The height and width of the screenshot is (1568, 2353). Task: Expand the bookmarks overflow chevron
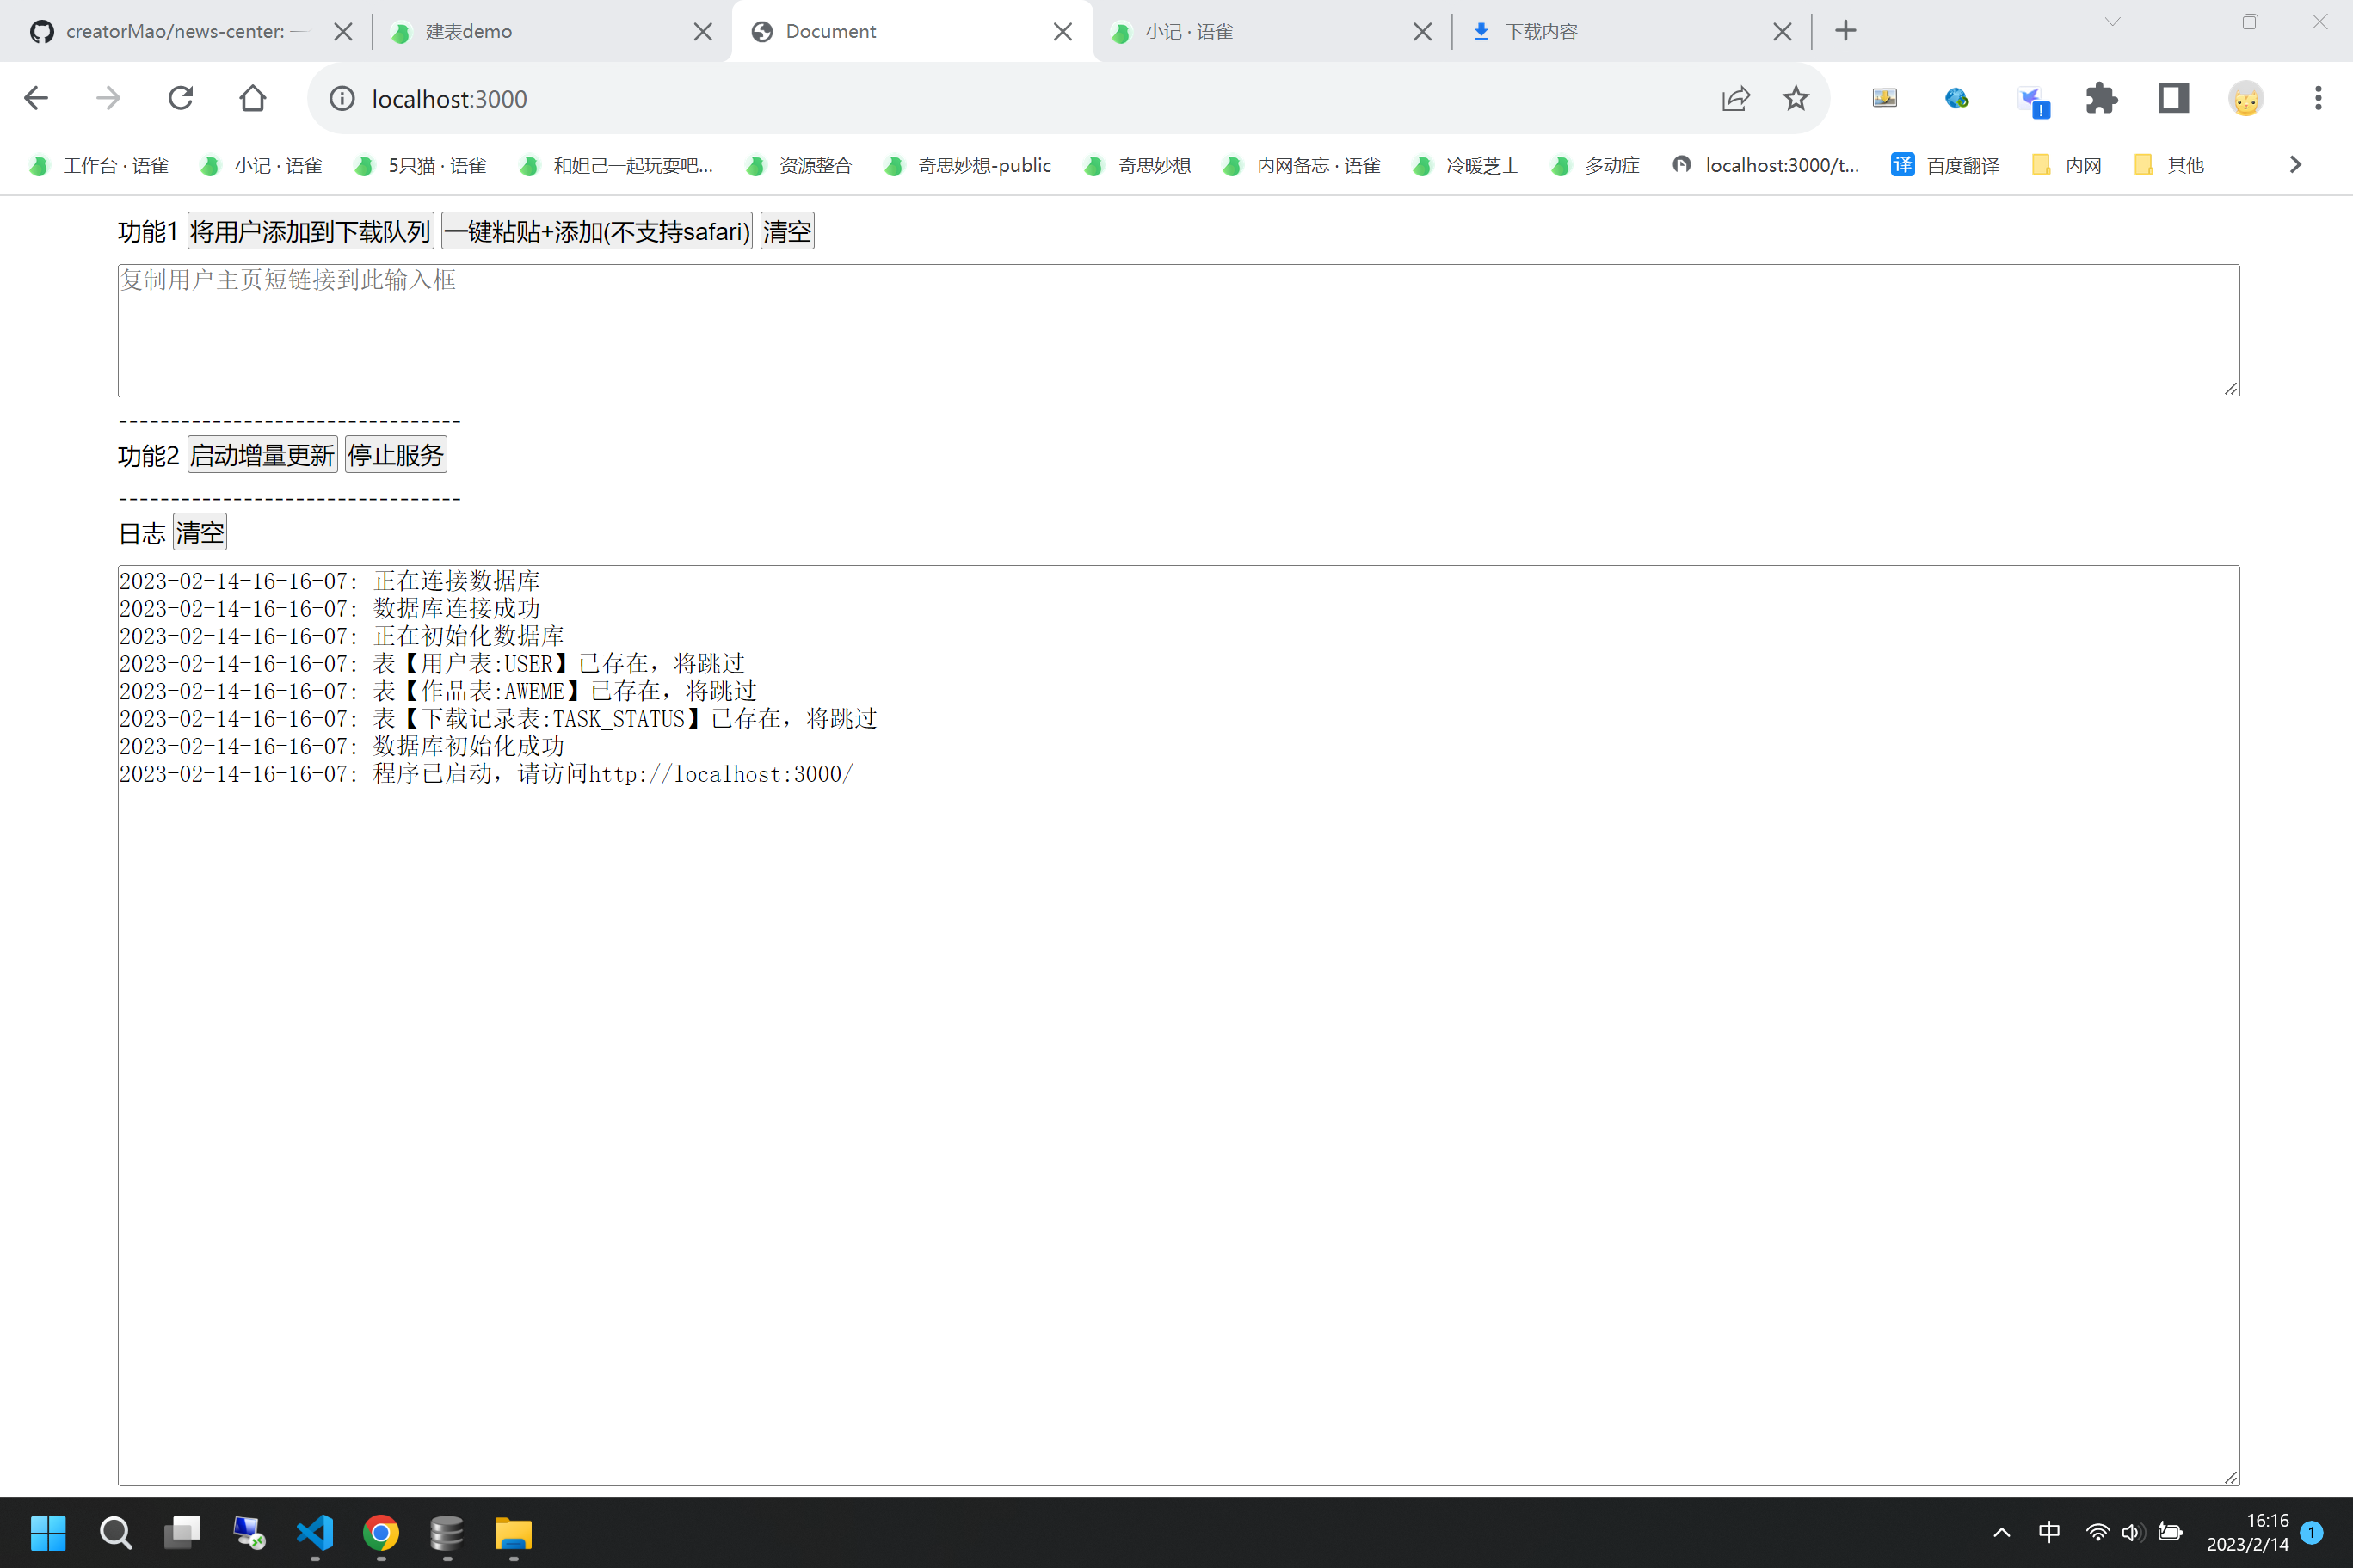tap(2295, 165)
